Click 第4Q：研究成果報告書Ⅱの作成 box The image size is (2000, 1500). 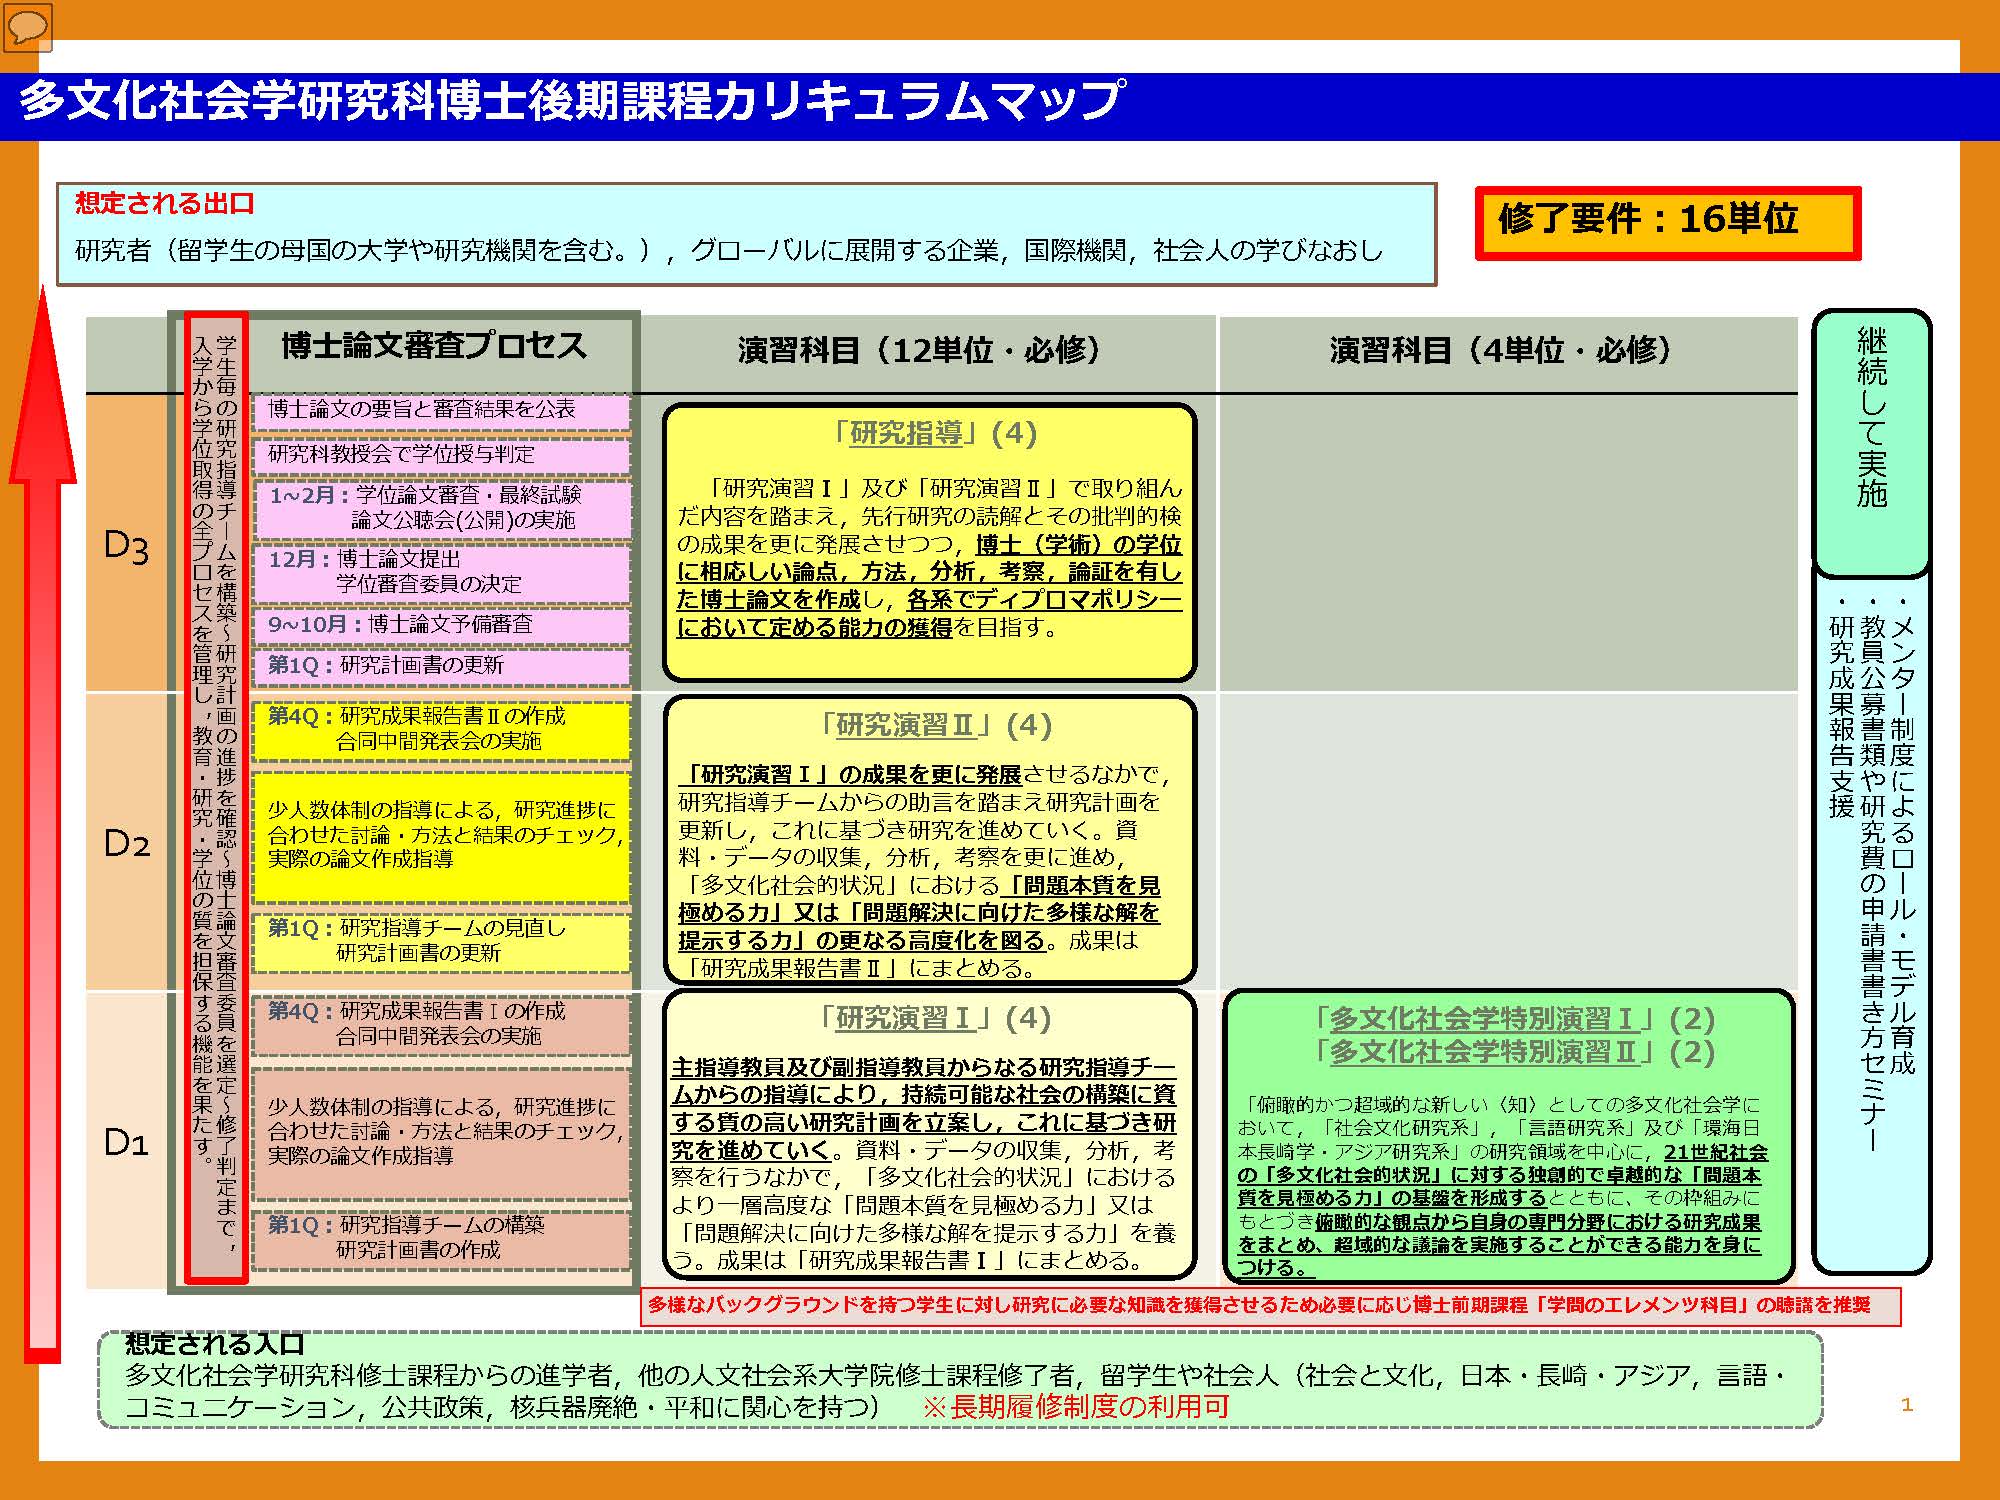[x=441, y=730]
